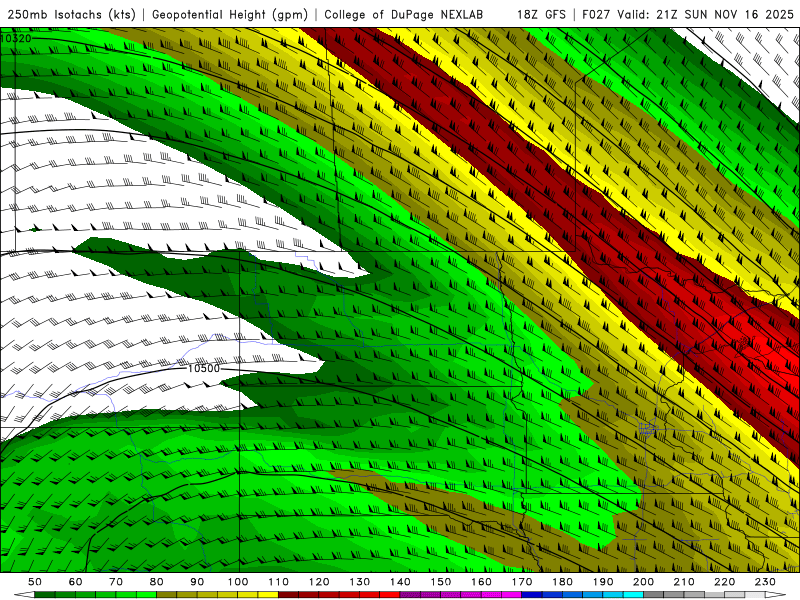Viewport: 800px width, 600px height.
Task: Click the "18Z GFS" model run text
Action: 541,14
